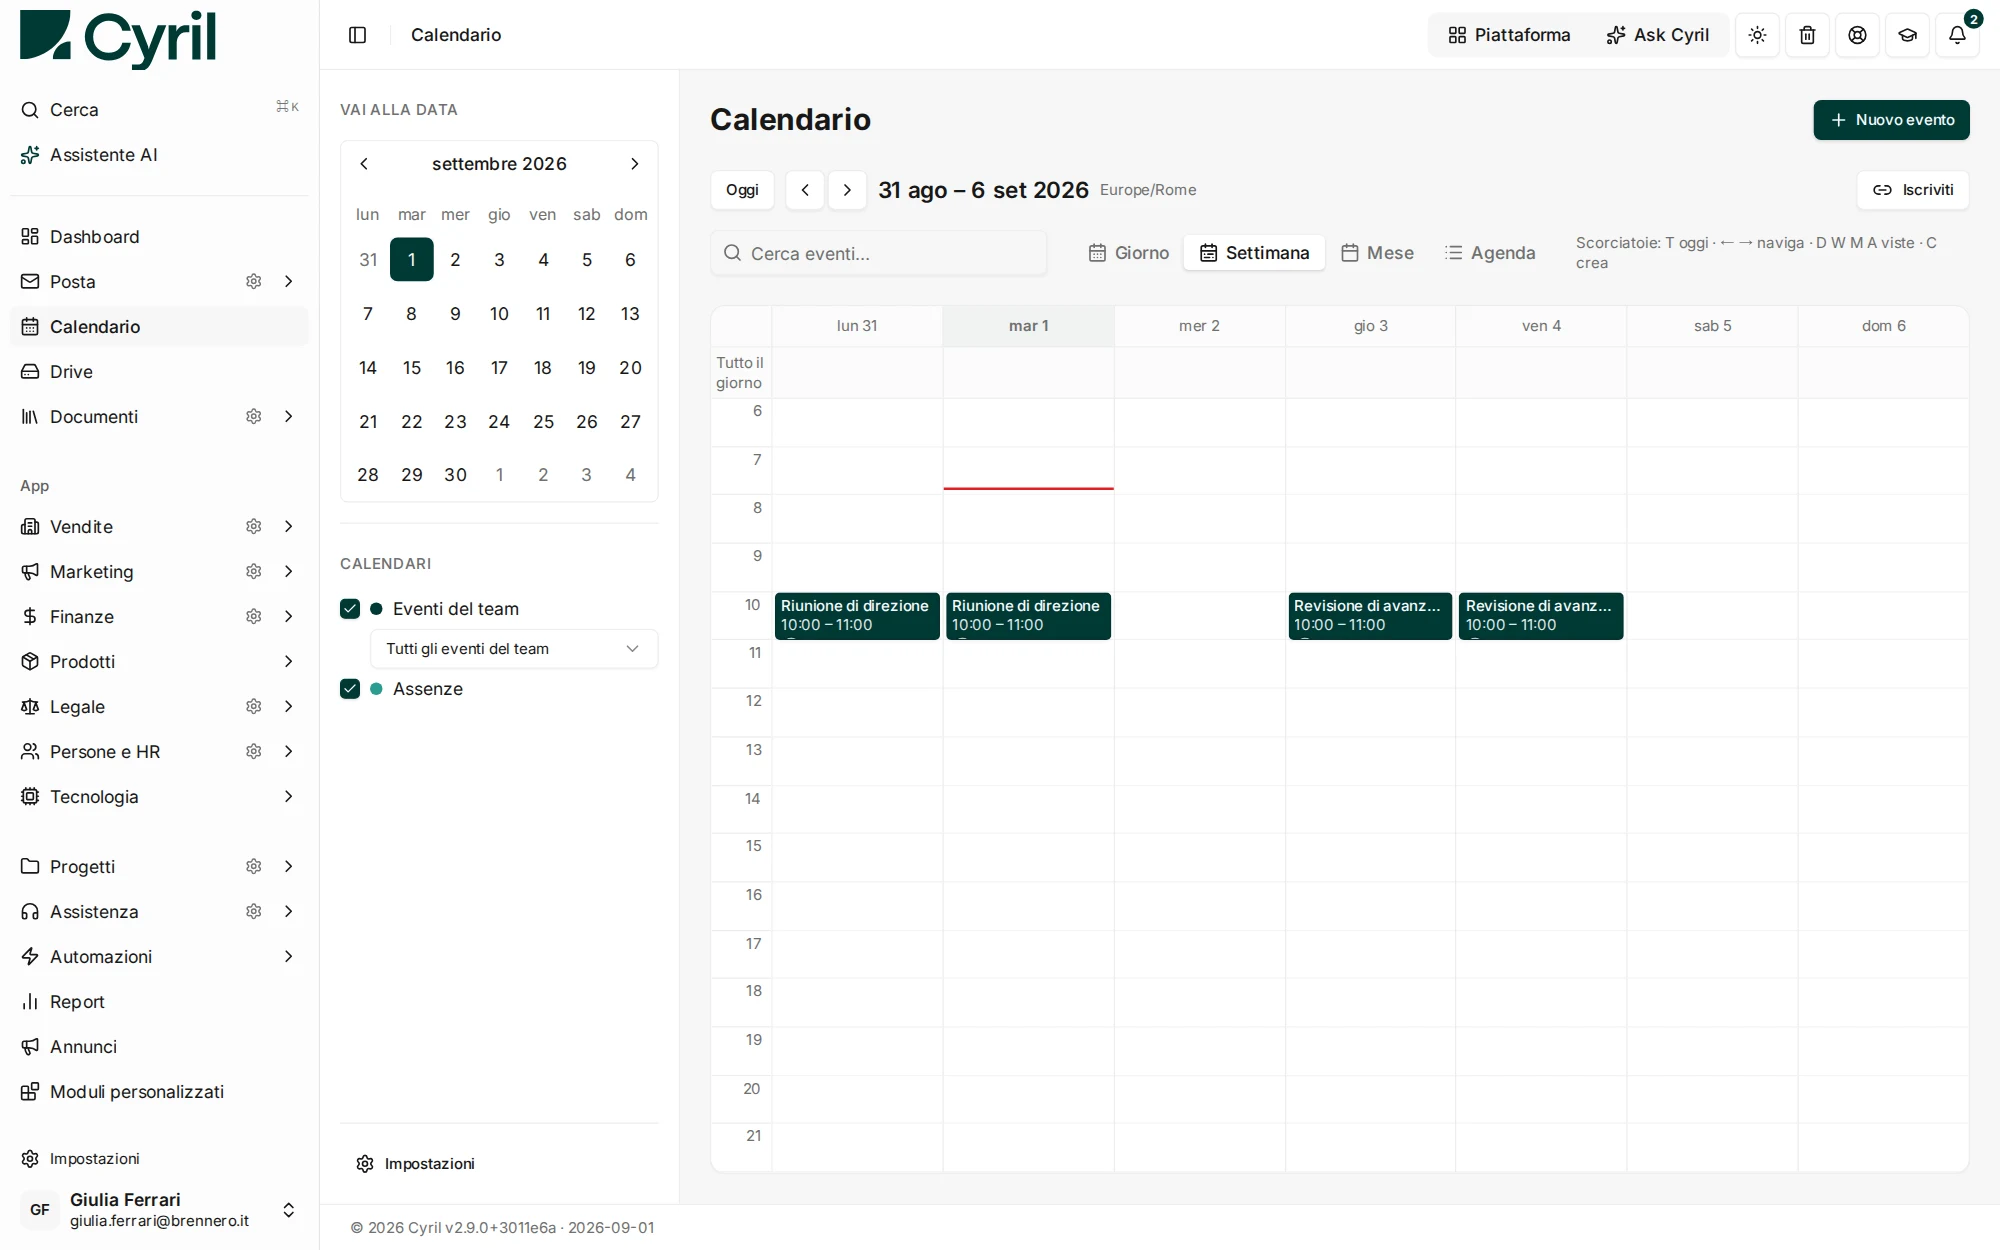Image resolution: width=2000 pixels, height=1250 pixels.
Task: Expand Automazioni submenu chevron
Action: coord(289,957)
